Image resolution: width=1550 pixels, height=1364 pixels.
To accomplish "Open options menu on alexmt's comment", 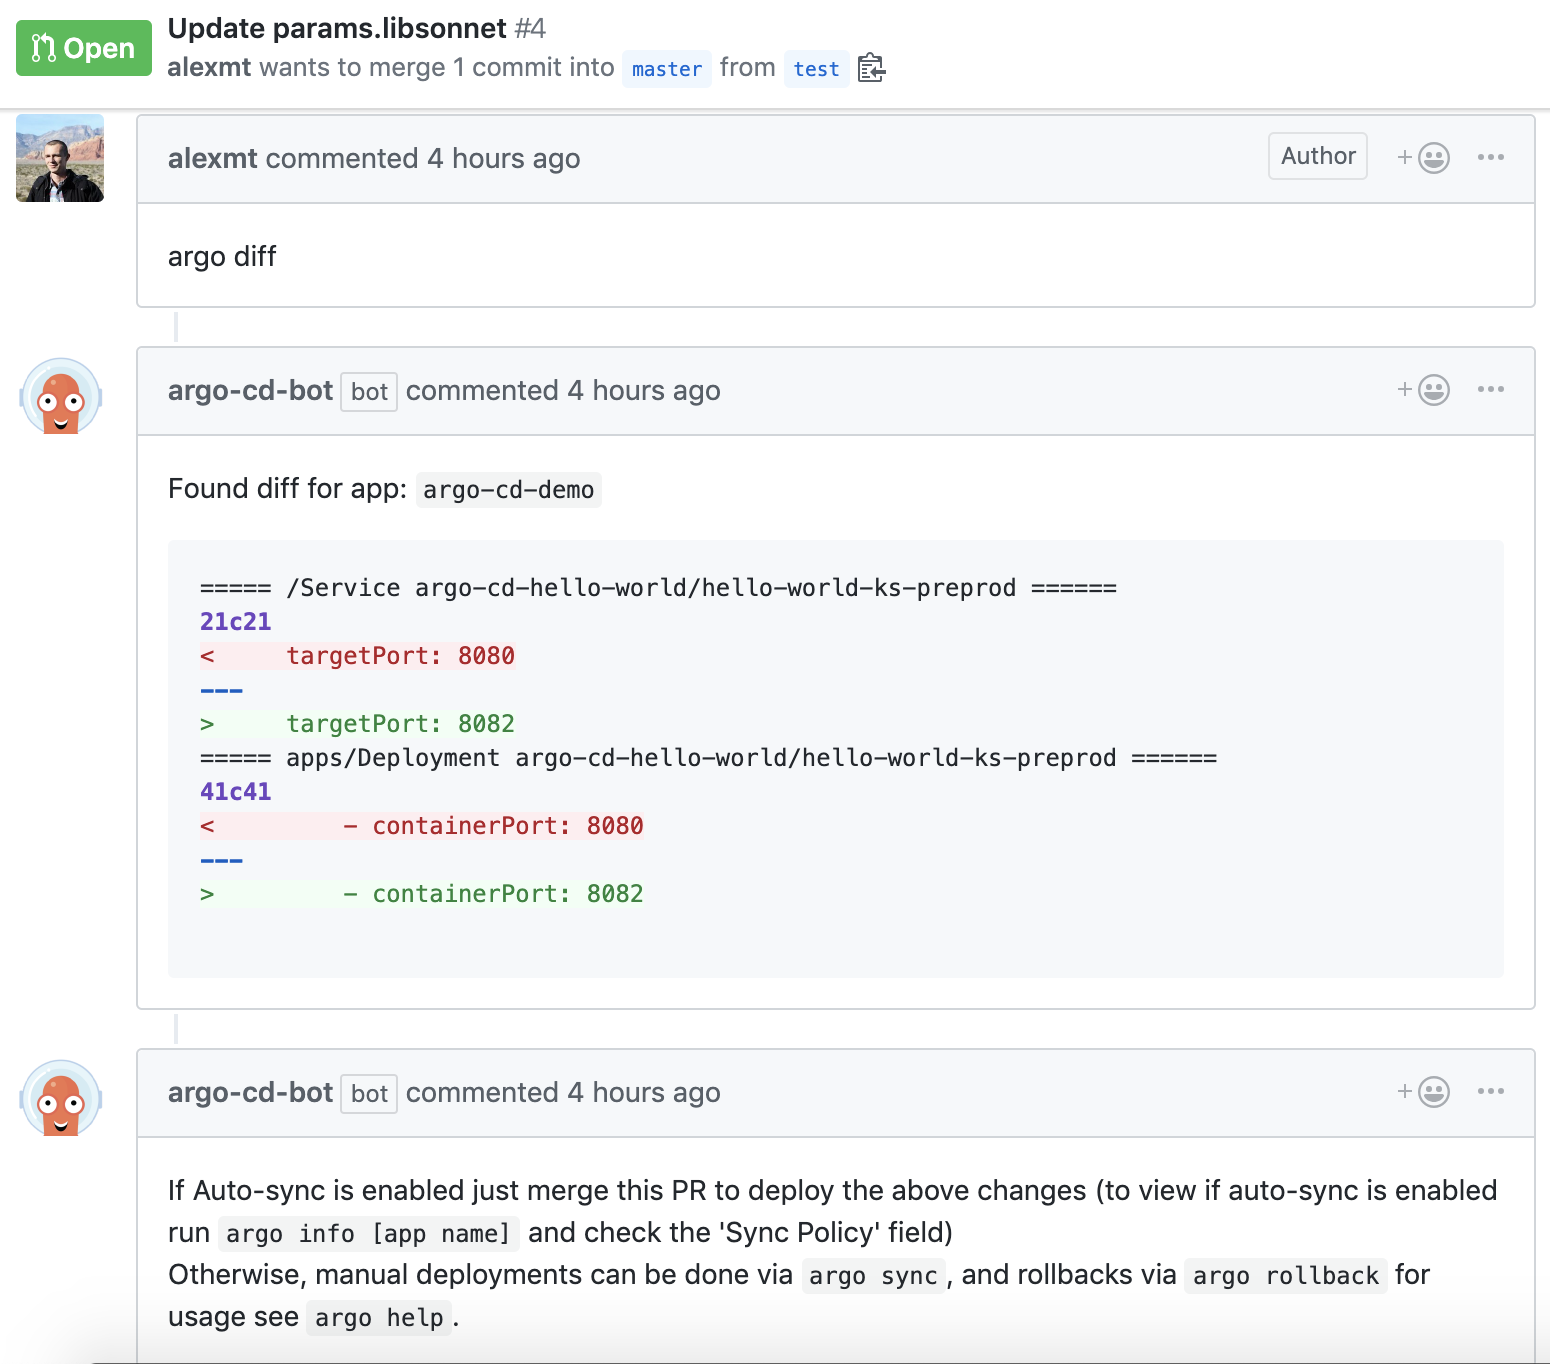I will pos(1490,157).
